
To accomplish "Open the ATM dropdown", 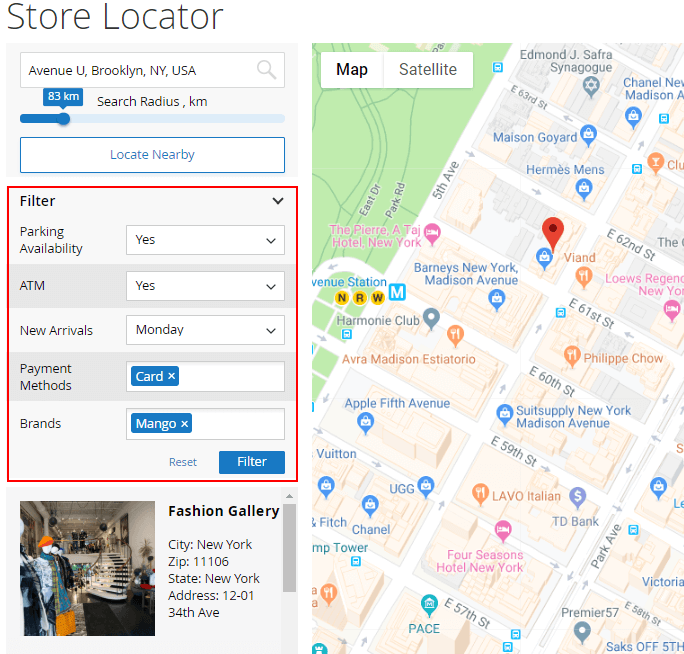I will tap(205, 286).
